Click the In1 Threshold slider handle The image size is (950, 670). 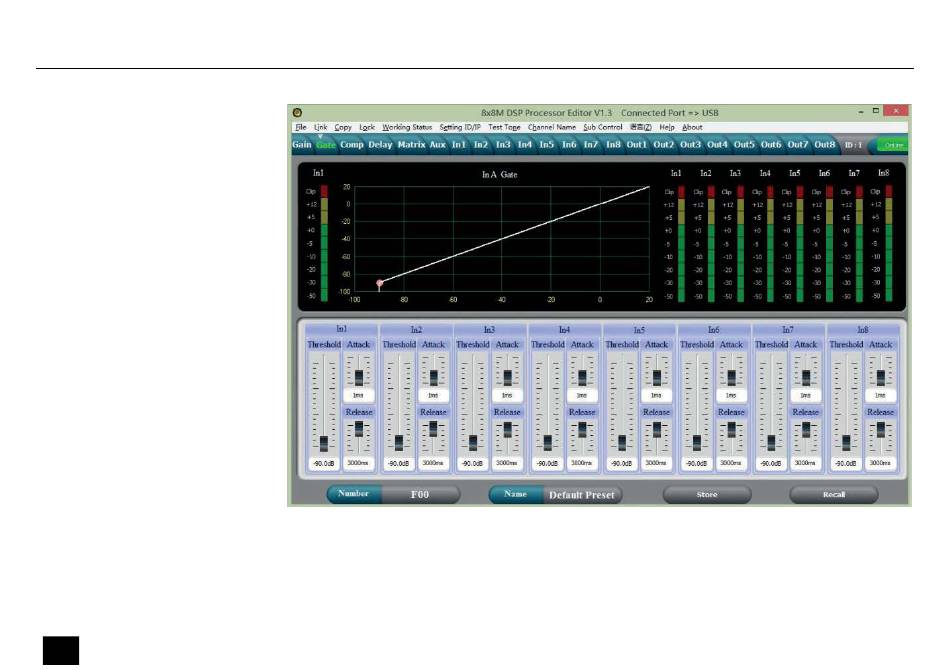pos(324,443)
